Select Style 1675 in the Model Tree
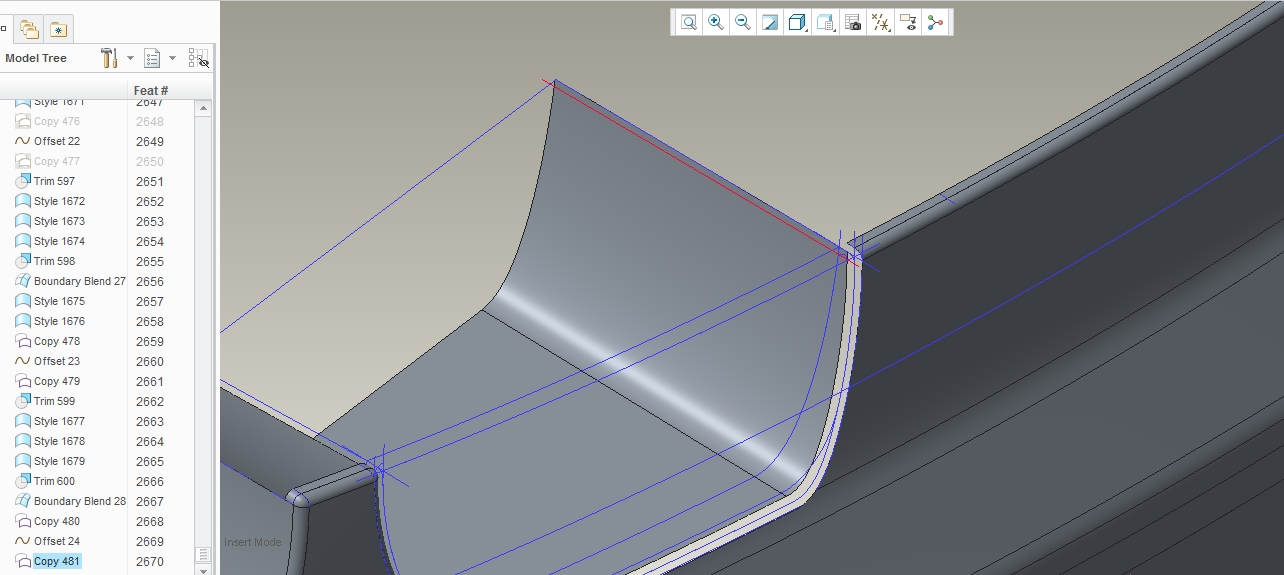The width and height of the screenshot is (1284, 575). (59, 301)
